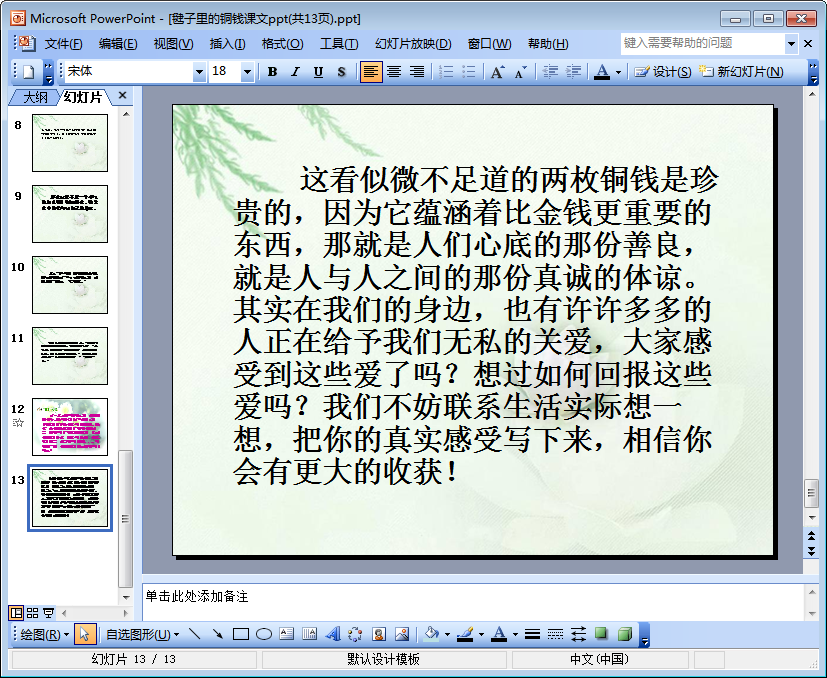Open the font size dropdown

[x=249, y=72]
